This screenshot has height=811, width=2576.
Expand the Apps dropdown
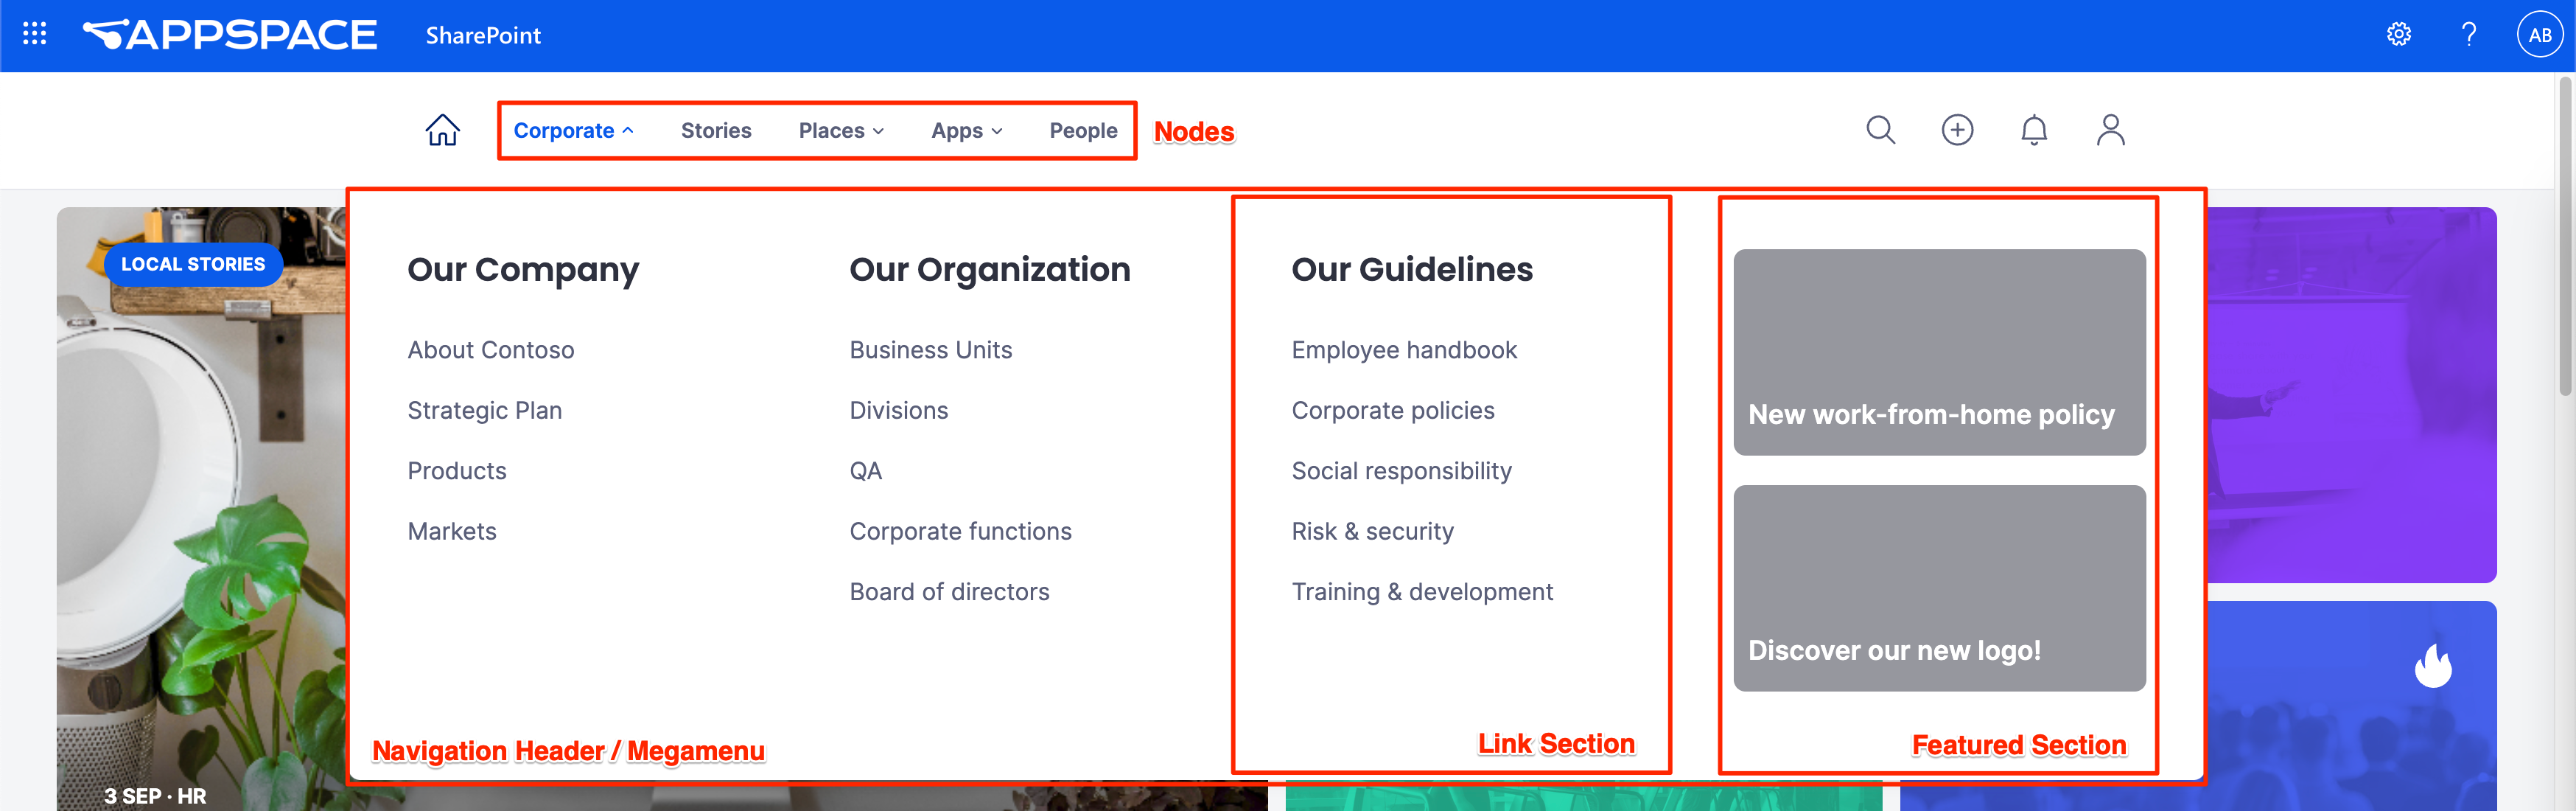click(966, 131)
